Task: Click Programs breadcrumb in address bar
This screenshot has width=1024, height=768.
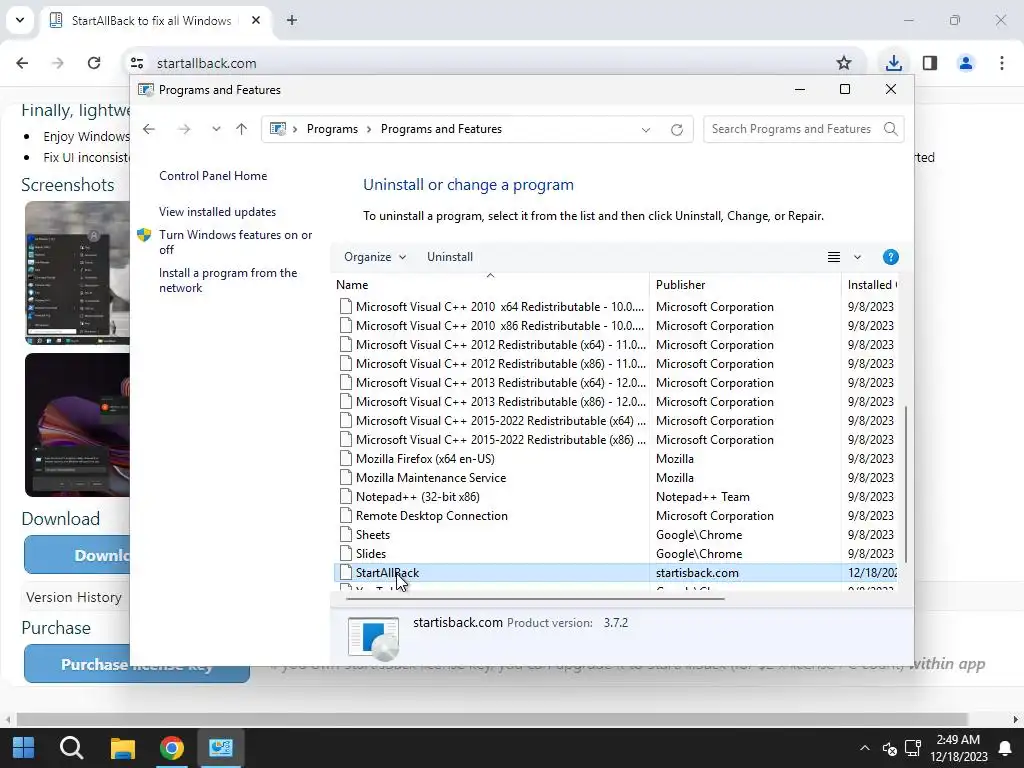Action: coord(332,129)
